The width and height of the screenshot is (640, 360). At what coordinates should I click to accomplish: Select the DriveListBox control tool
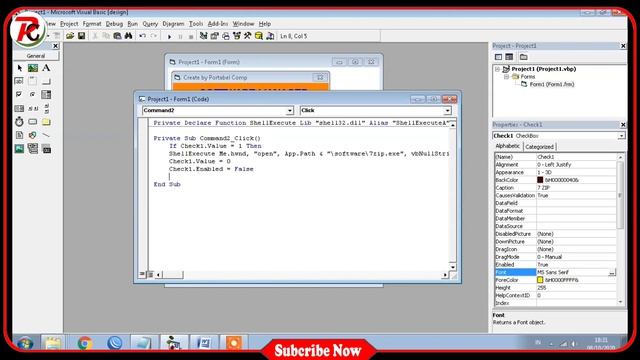coord(33,122)
